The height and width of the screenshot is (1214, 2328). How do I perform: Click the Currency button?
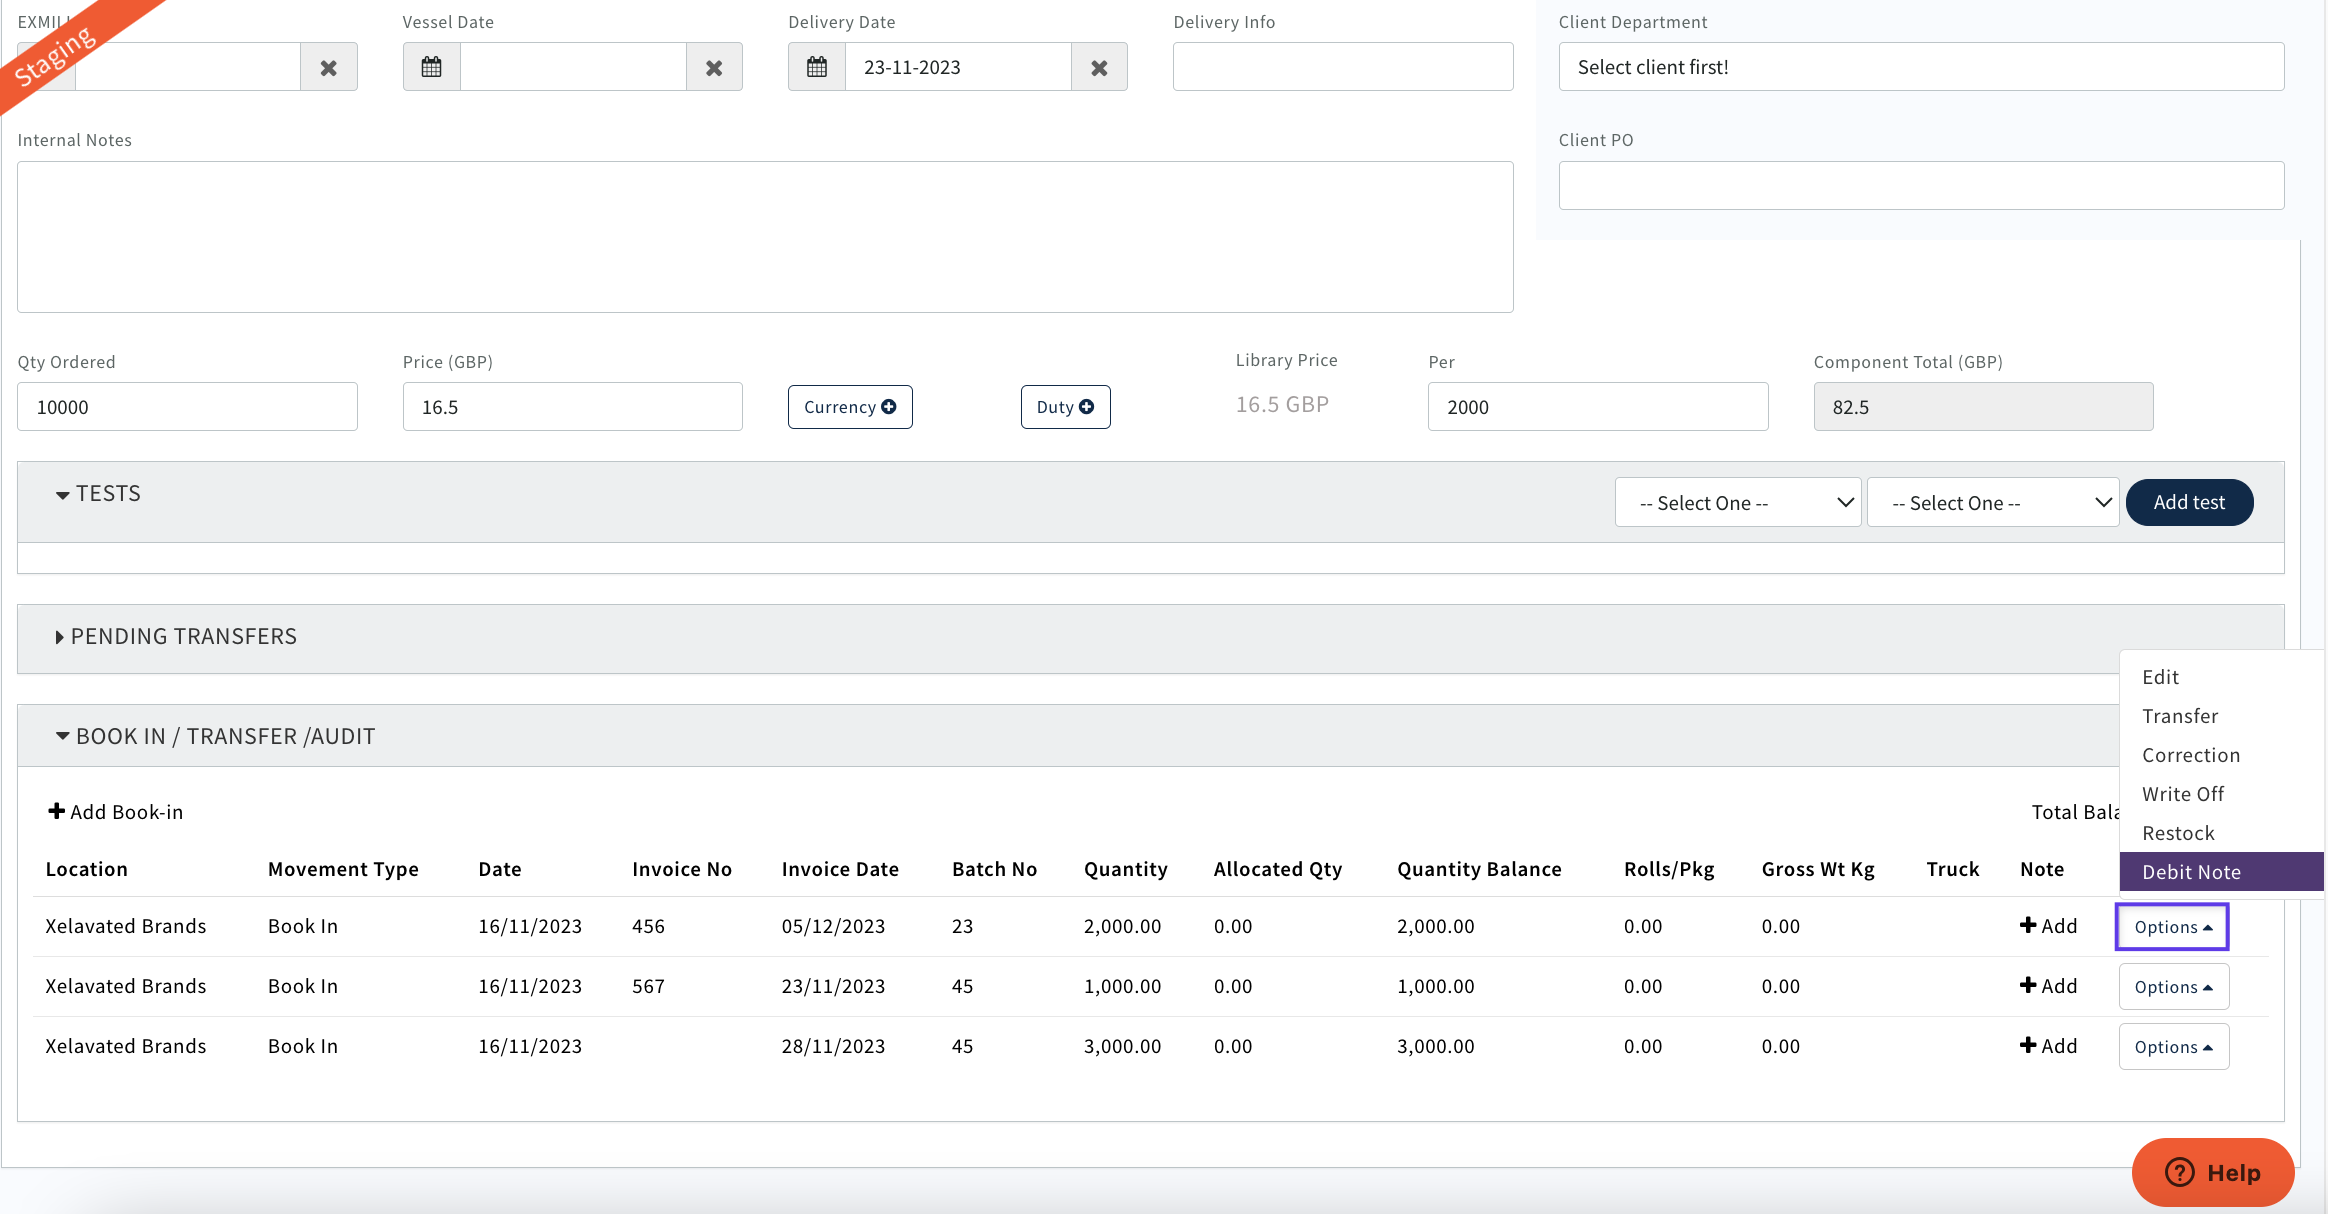850,407
